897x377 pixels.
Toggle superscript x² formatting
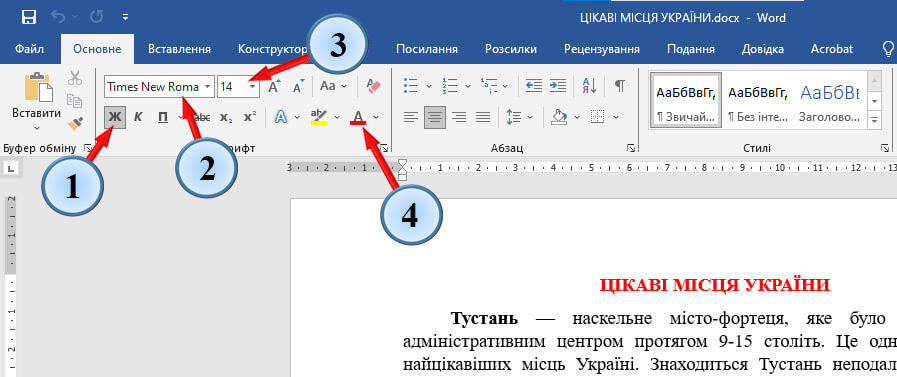pos(250,117)
